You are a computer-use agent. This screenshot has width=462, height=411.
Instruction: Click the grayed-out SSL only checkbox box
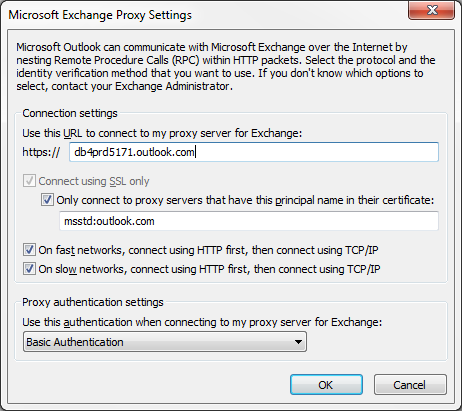29,181
